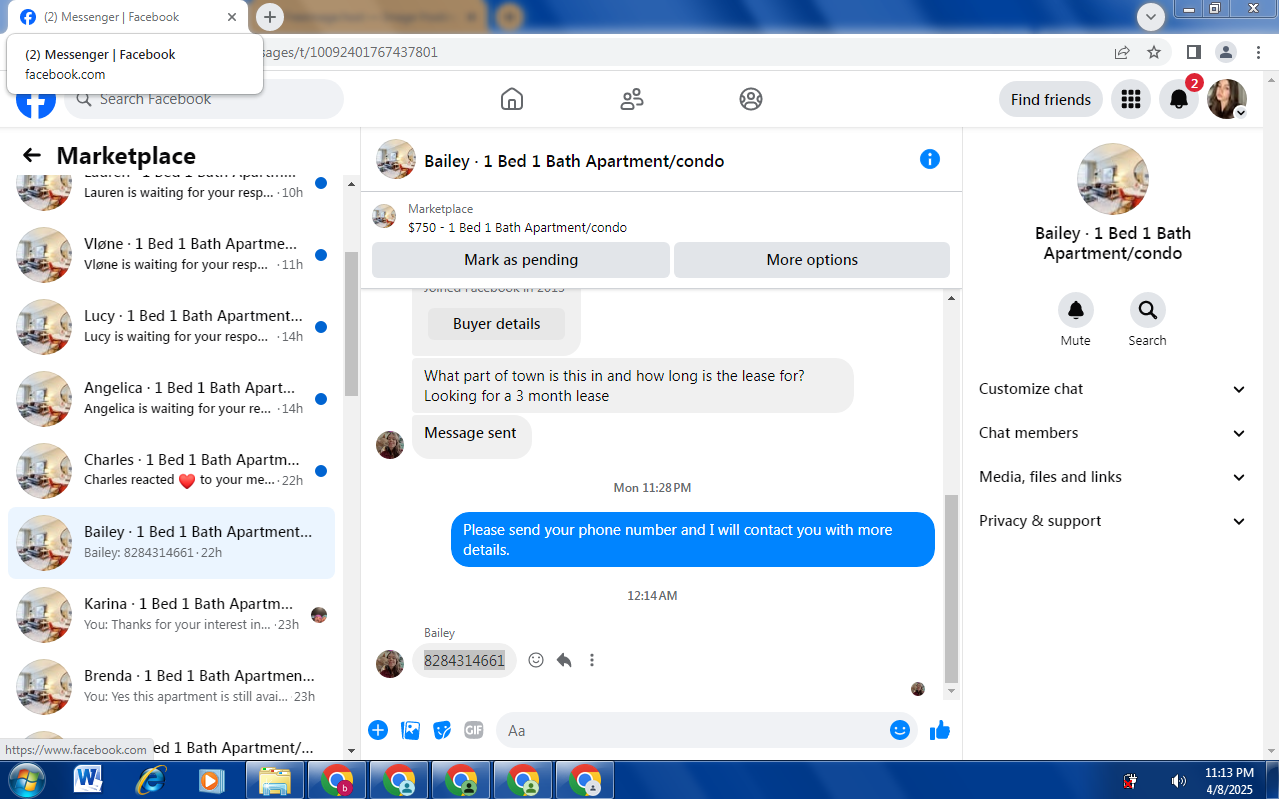Click Find friends button

1051,99
